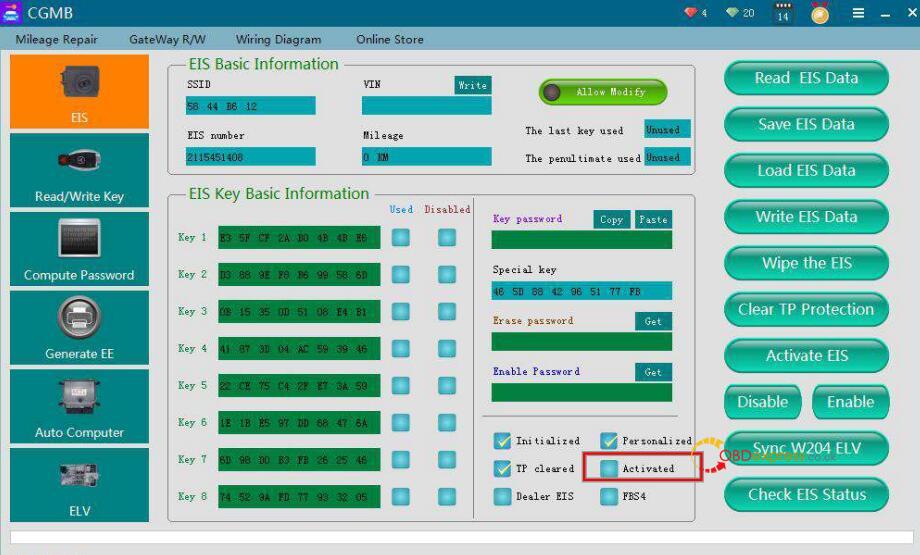This screenshot has height=555, width=920.
Task: Click the Save EIS Data button
Action: pyautogui.click(x=806, y=124)
